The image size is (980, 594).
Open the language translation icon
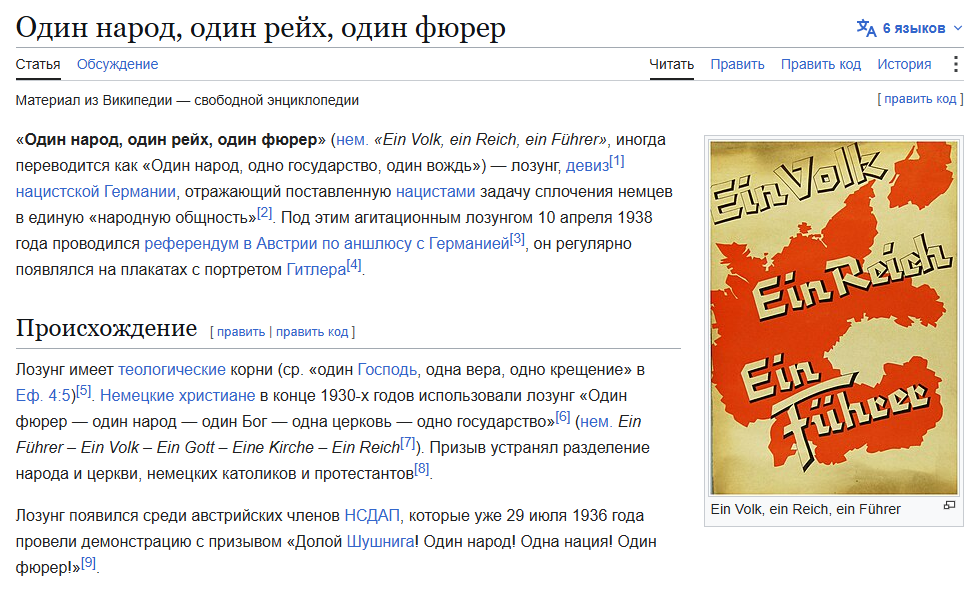[x=866, y=28]
